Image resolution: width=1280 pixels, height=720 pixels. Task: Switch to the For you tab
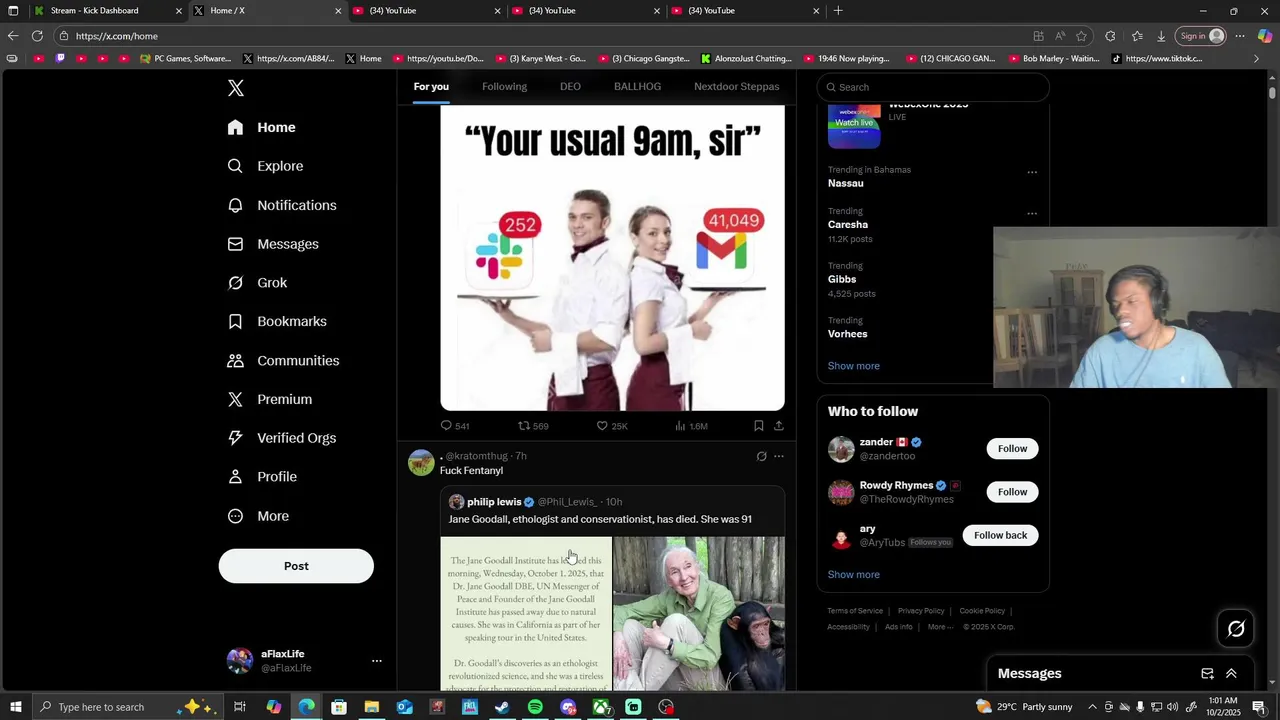431,87
